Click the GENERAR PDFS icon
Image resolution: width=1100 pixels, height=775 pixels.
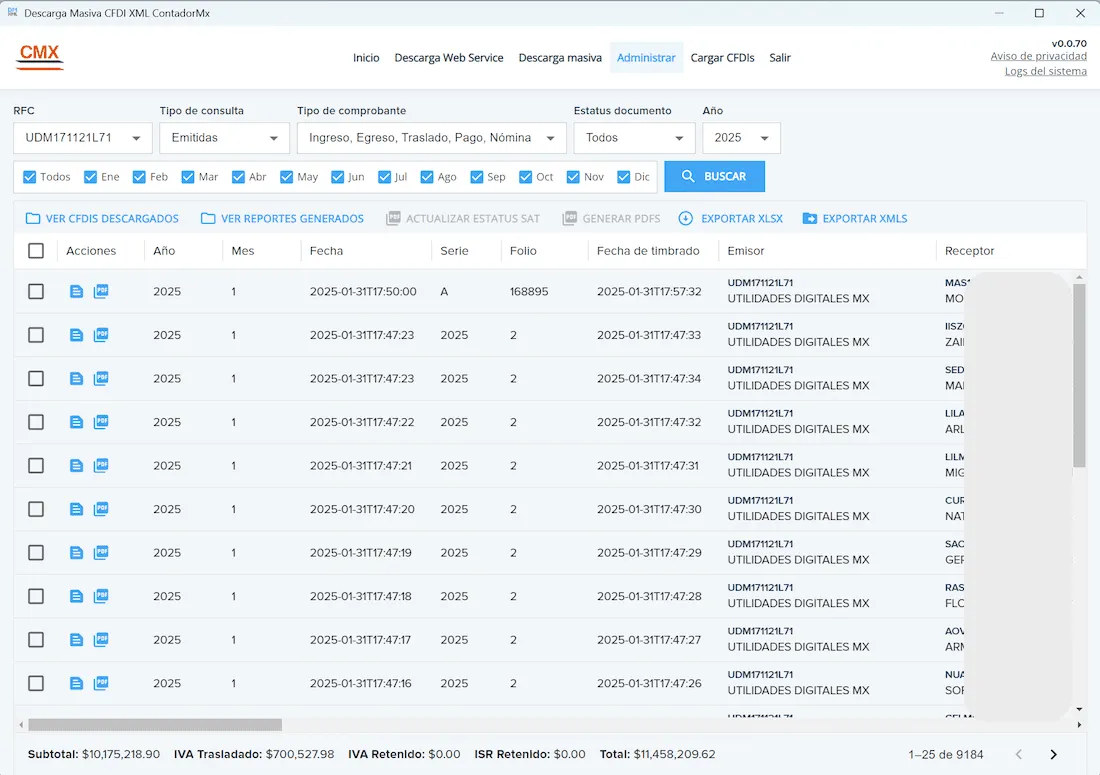(566, 218)
